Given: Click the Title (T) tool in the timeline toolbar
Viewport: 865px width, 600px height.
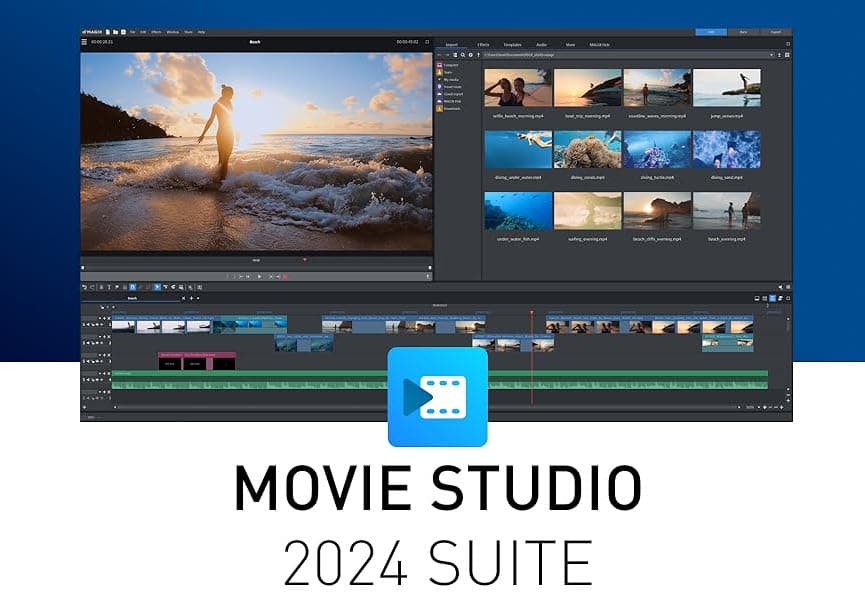Looking at the screenshot, I should pyautogui.click(x=109, y=287).
